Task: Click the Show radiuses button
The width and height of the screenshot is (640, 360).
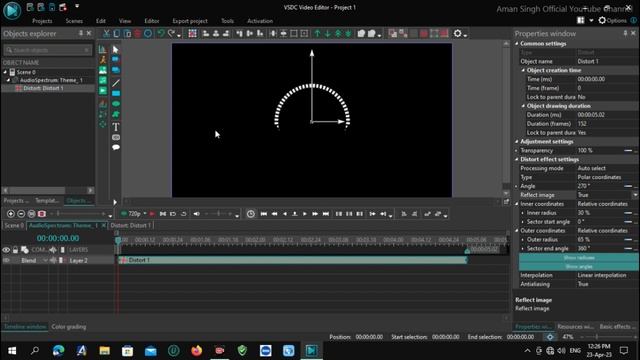Action: point(579,258)
